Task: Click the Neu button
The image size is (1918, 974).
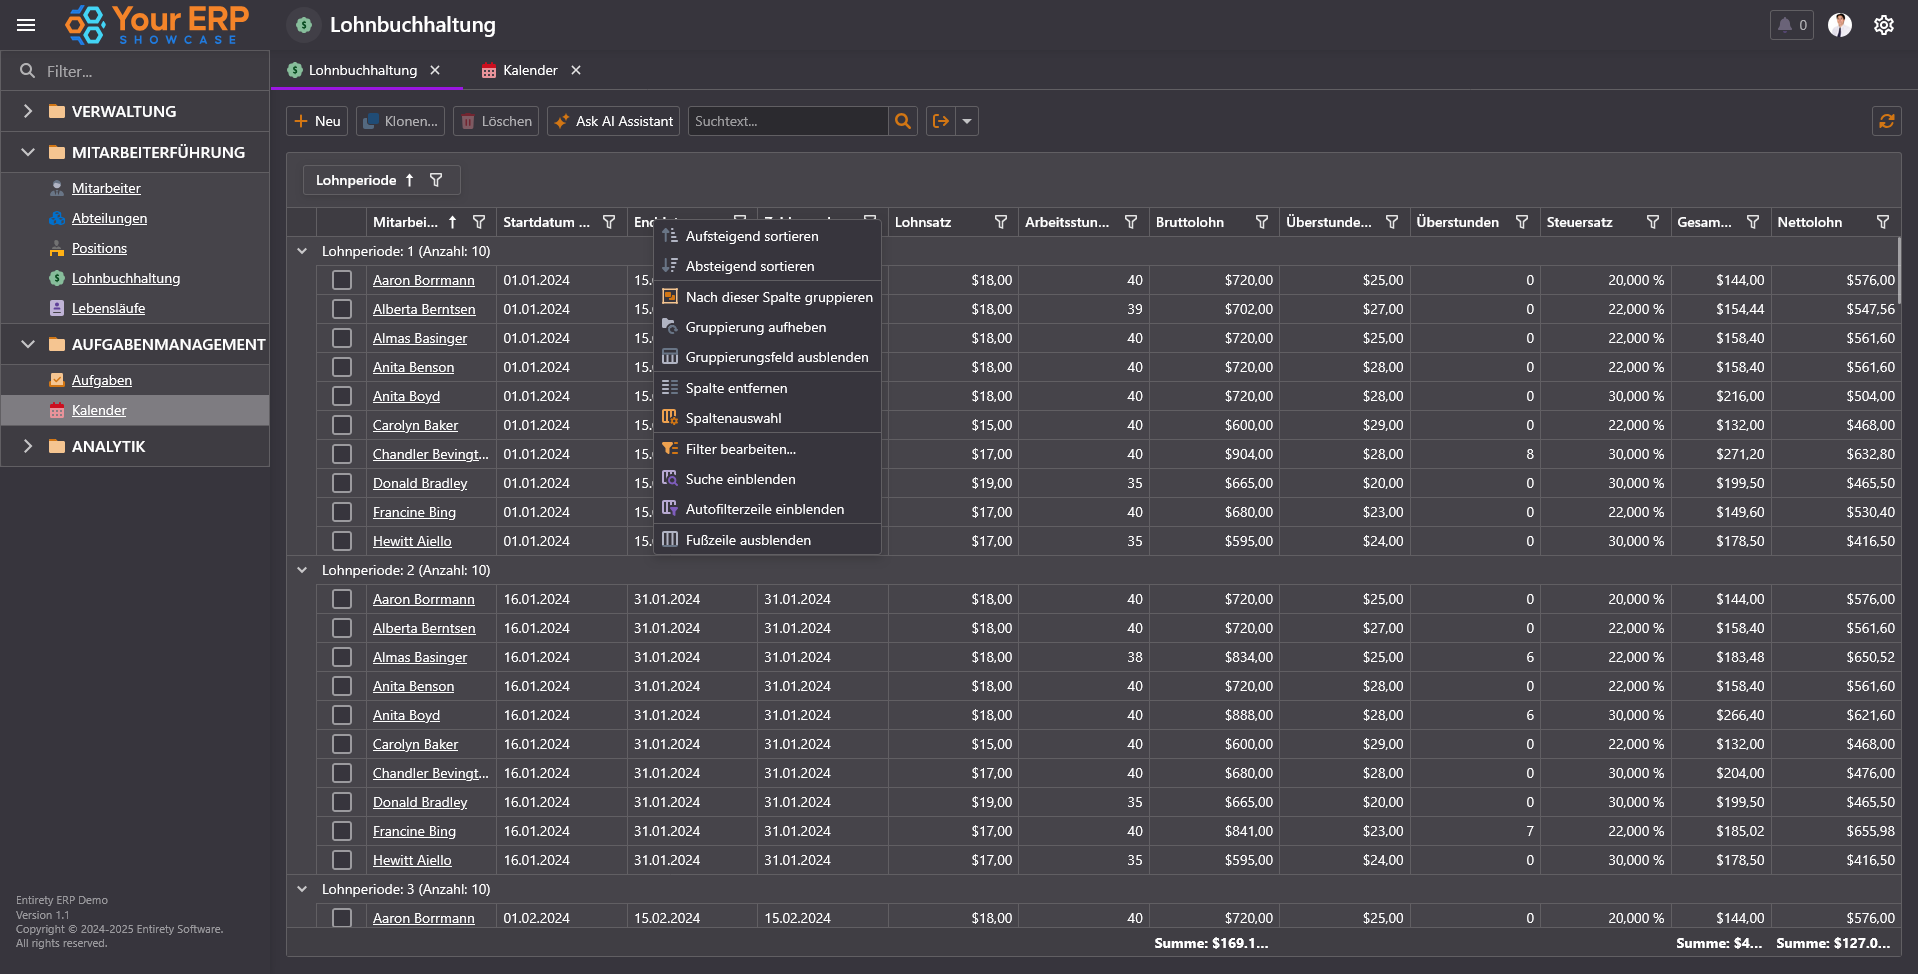Action: 317,121
